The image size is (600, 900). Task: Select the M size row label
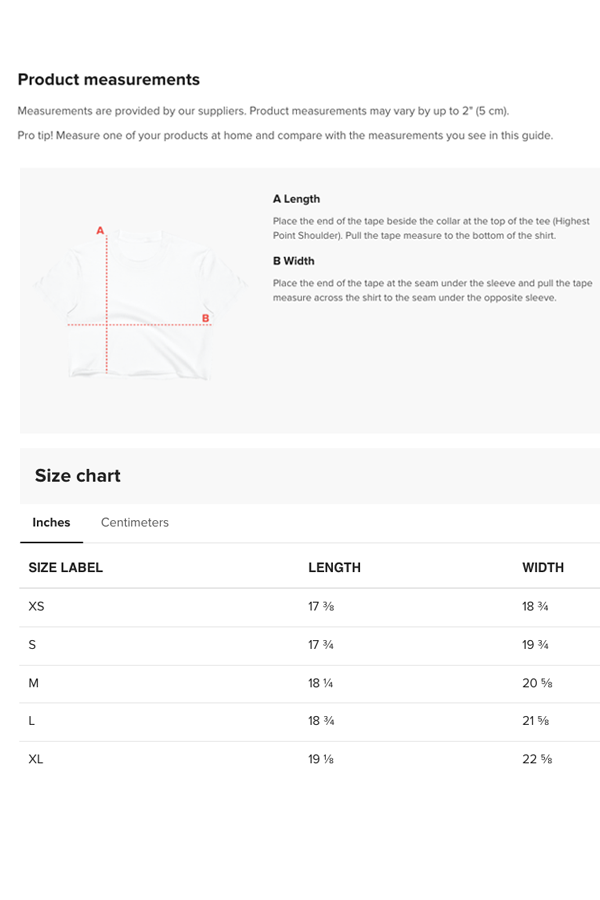pos(34,683)
